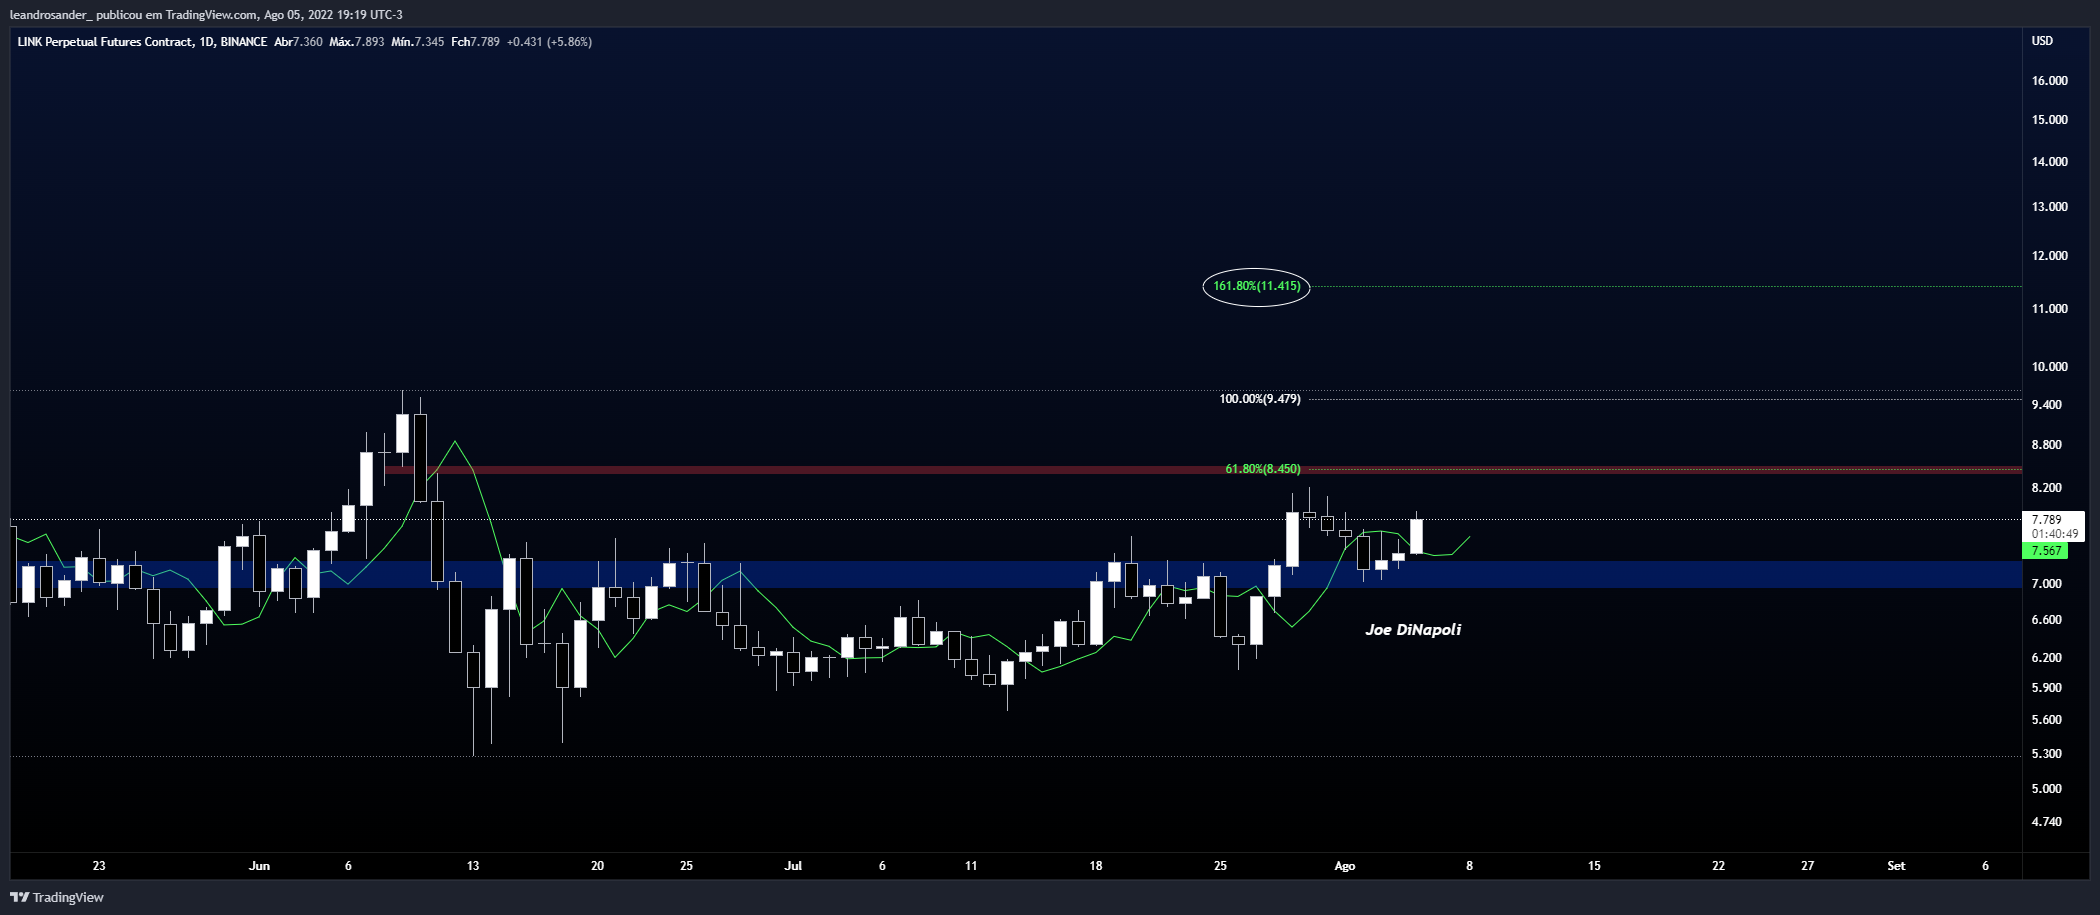Click the 10.000 price axis label
Image resolution: width=2100 pixels, height=915 pixels.
(2049, 367)
